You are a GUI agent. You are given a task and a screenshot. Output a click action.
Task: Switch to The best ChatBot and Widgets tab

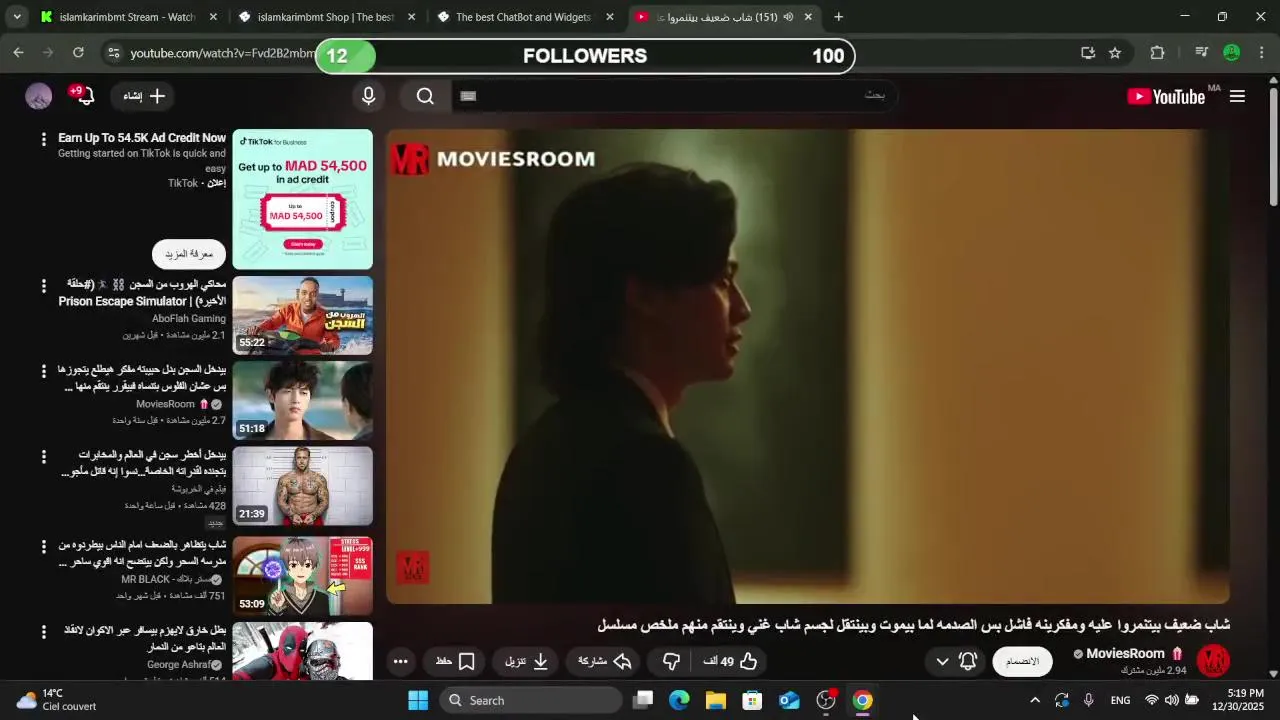pyautogui.click(x=525, y=17)
